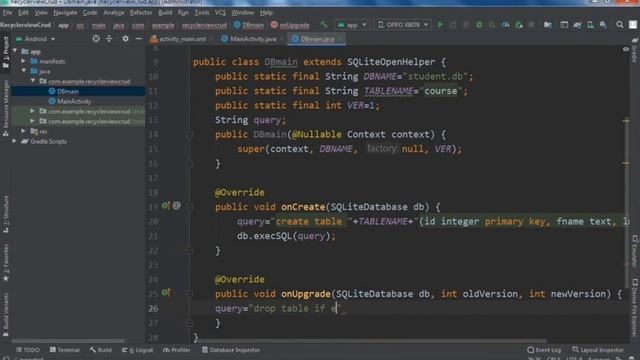Screen dimensions: 640x360
Task: Click the Apply Changes icon next to Run
Action: coord(453,25)
